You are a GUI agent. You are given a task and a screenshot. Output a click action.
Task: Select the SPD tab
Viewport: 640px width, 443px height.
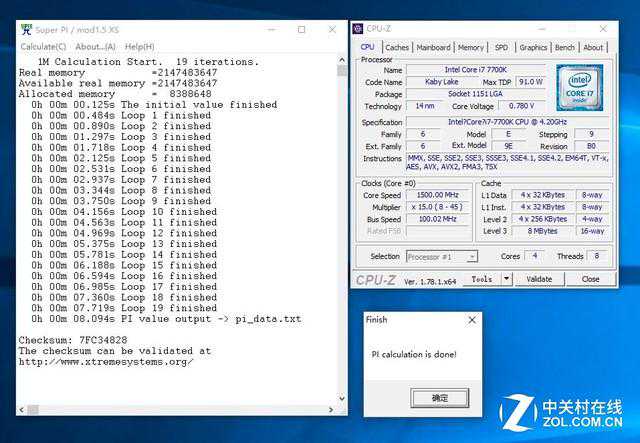tap(501, 47)
